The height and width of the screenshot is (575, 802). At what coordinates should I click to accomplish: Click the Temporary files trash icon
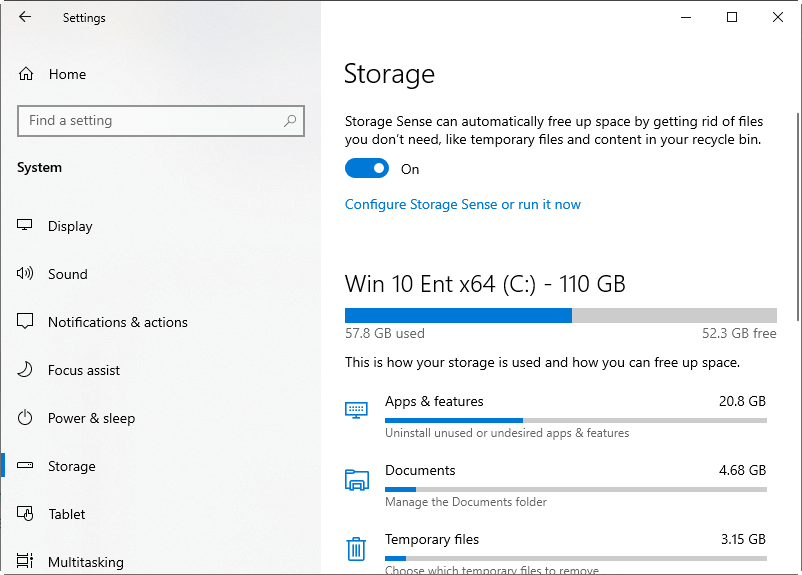click(356, 549)
